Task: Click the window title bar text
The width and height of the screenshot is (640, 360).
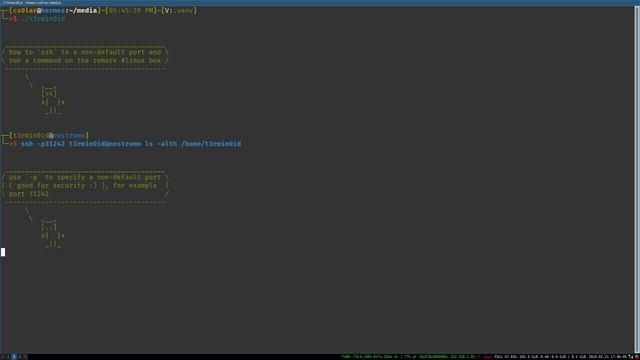Action: click(x=31, y=2)
